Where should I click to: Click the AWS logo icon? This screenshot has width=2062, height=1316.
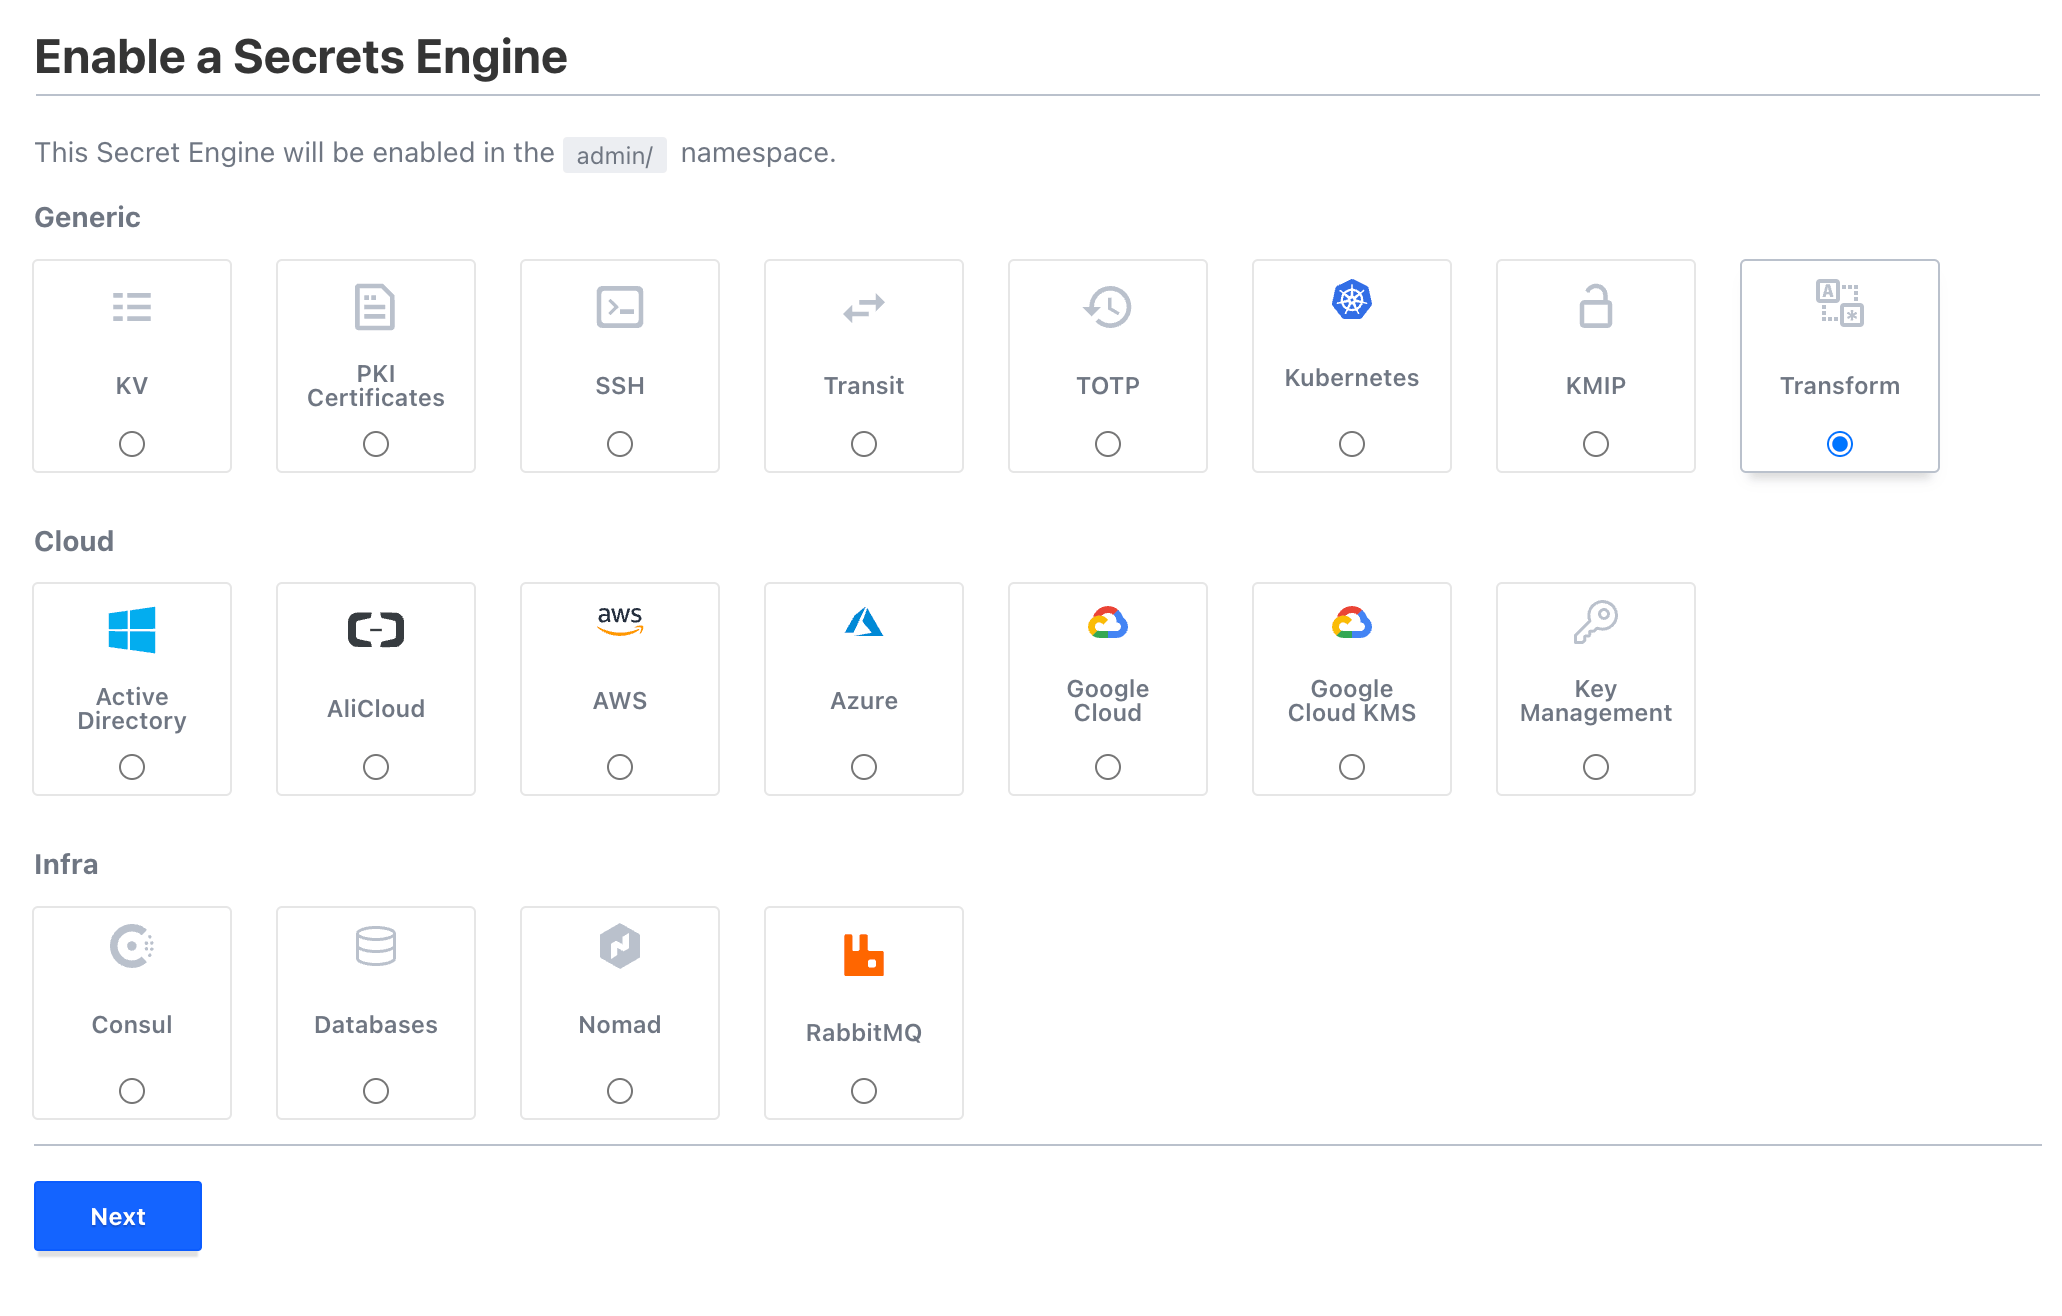tap(619, 620)
